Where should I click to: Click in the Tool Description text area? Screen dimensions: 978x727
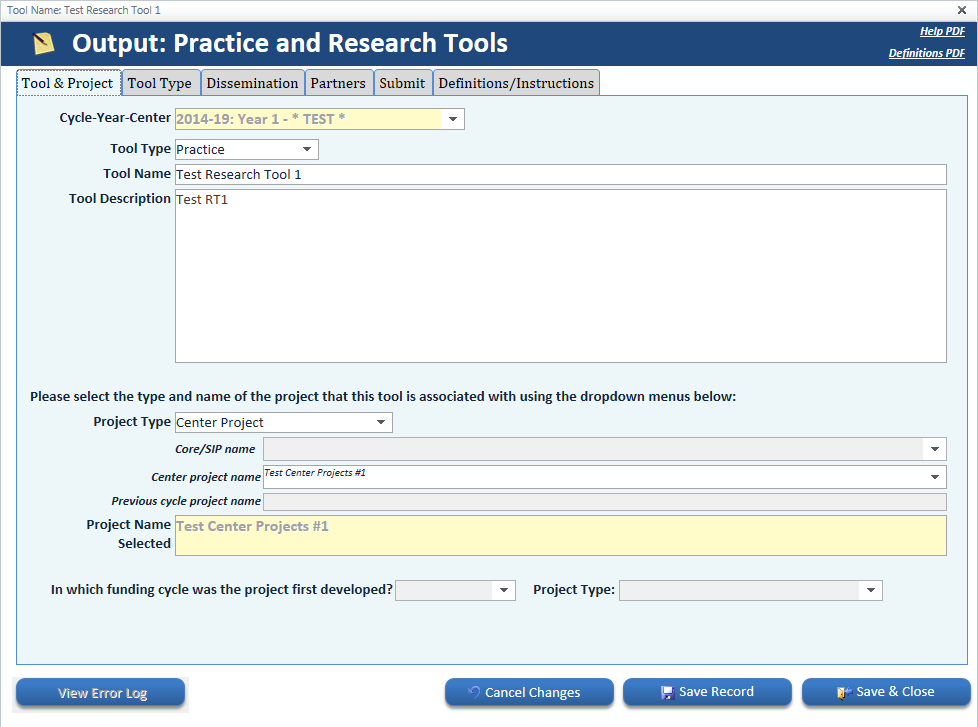click(560, 275)
